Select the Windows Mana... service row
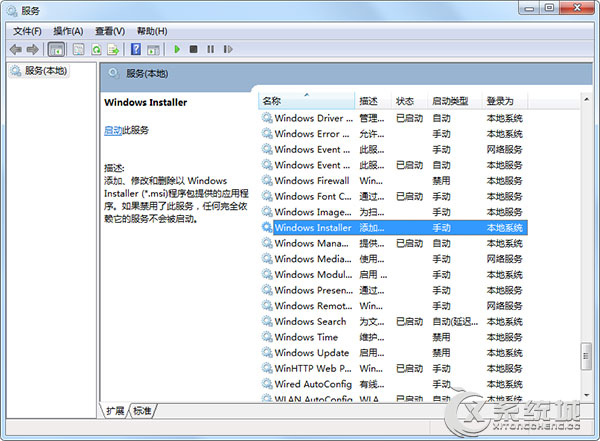The width and height of the screenshot is (600, 441). 393,243
